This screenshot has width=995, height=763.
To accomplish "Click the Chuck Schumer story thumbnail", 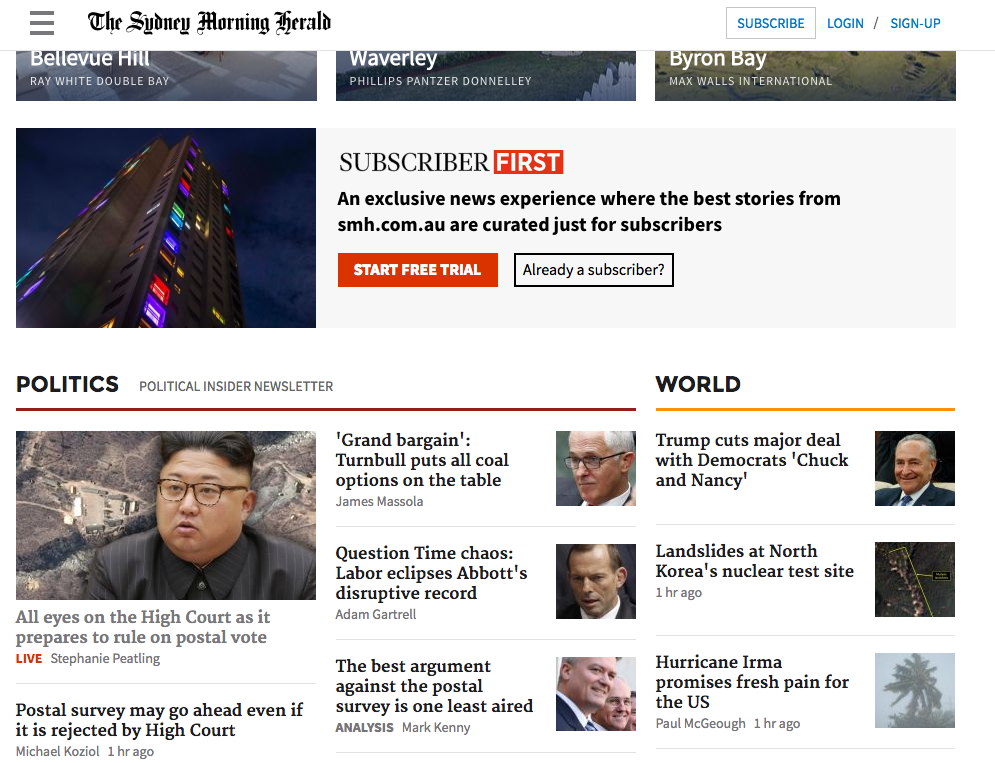I will click(x=914, y=468).
